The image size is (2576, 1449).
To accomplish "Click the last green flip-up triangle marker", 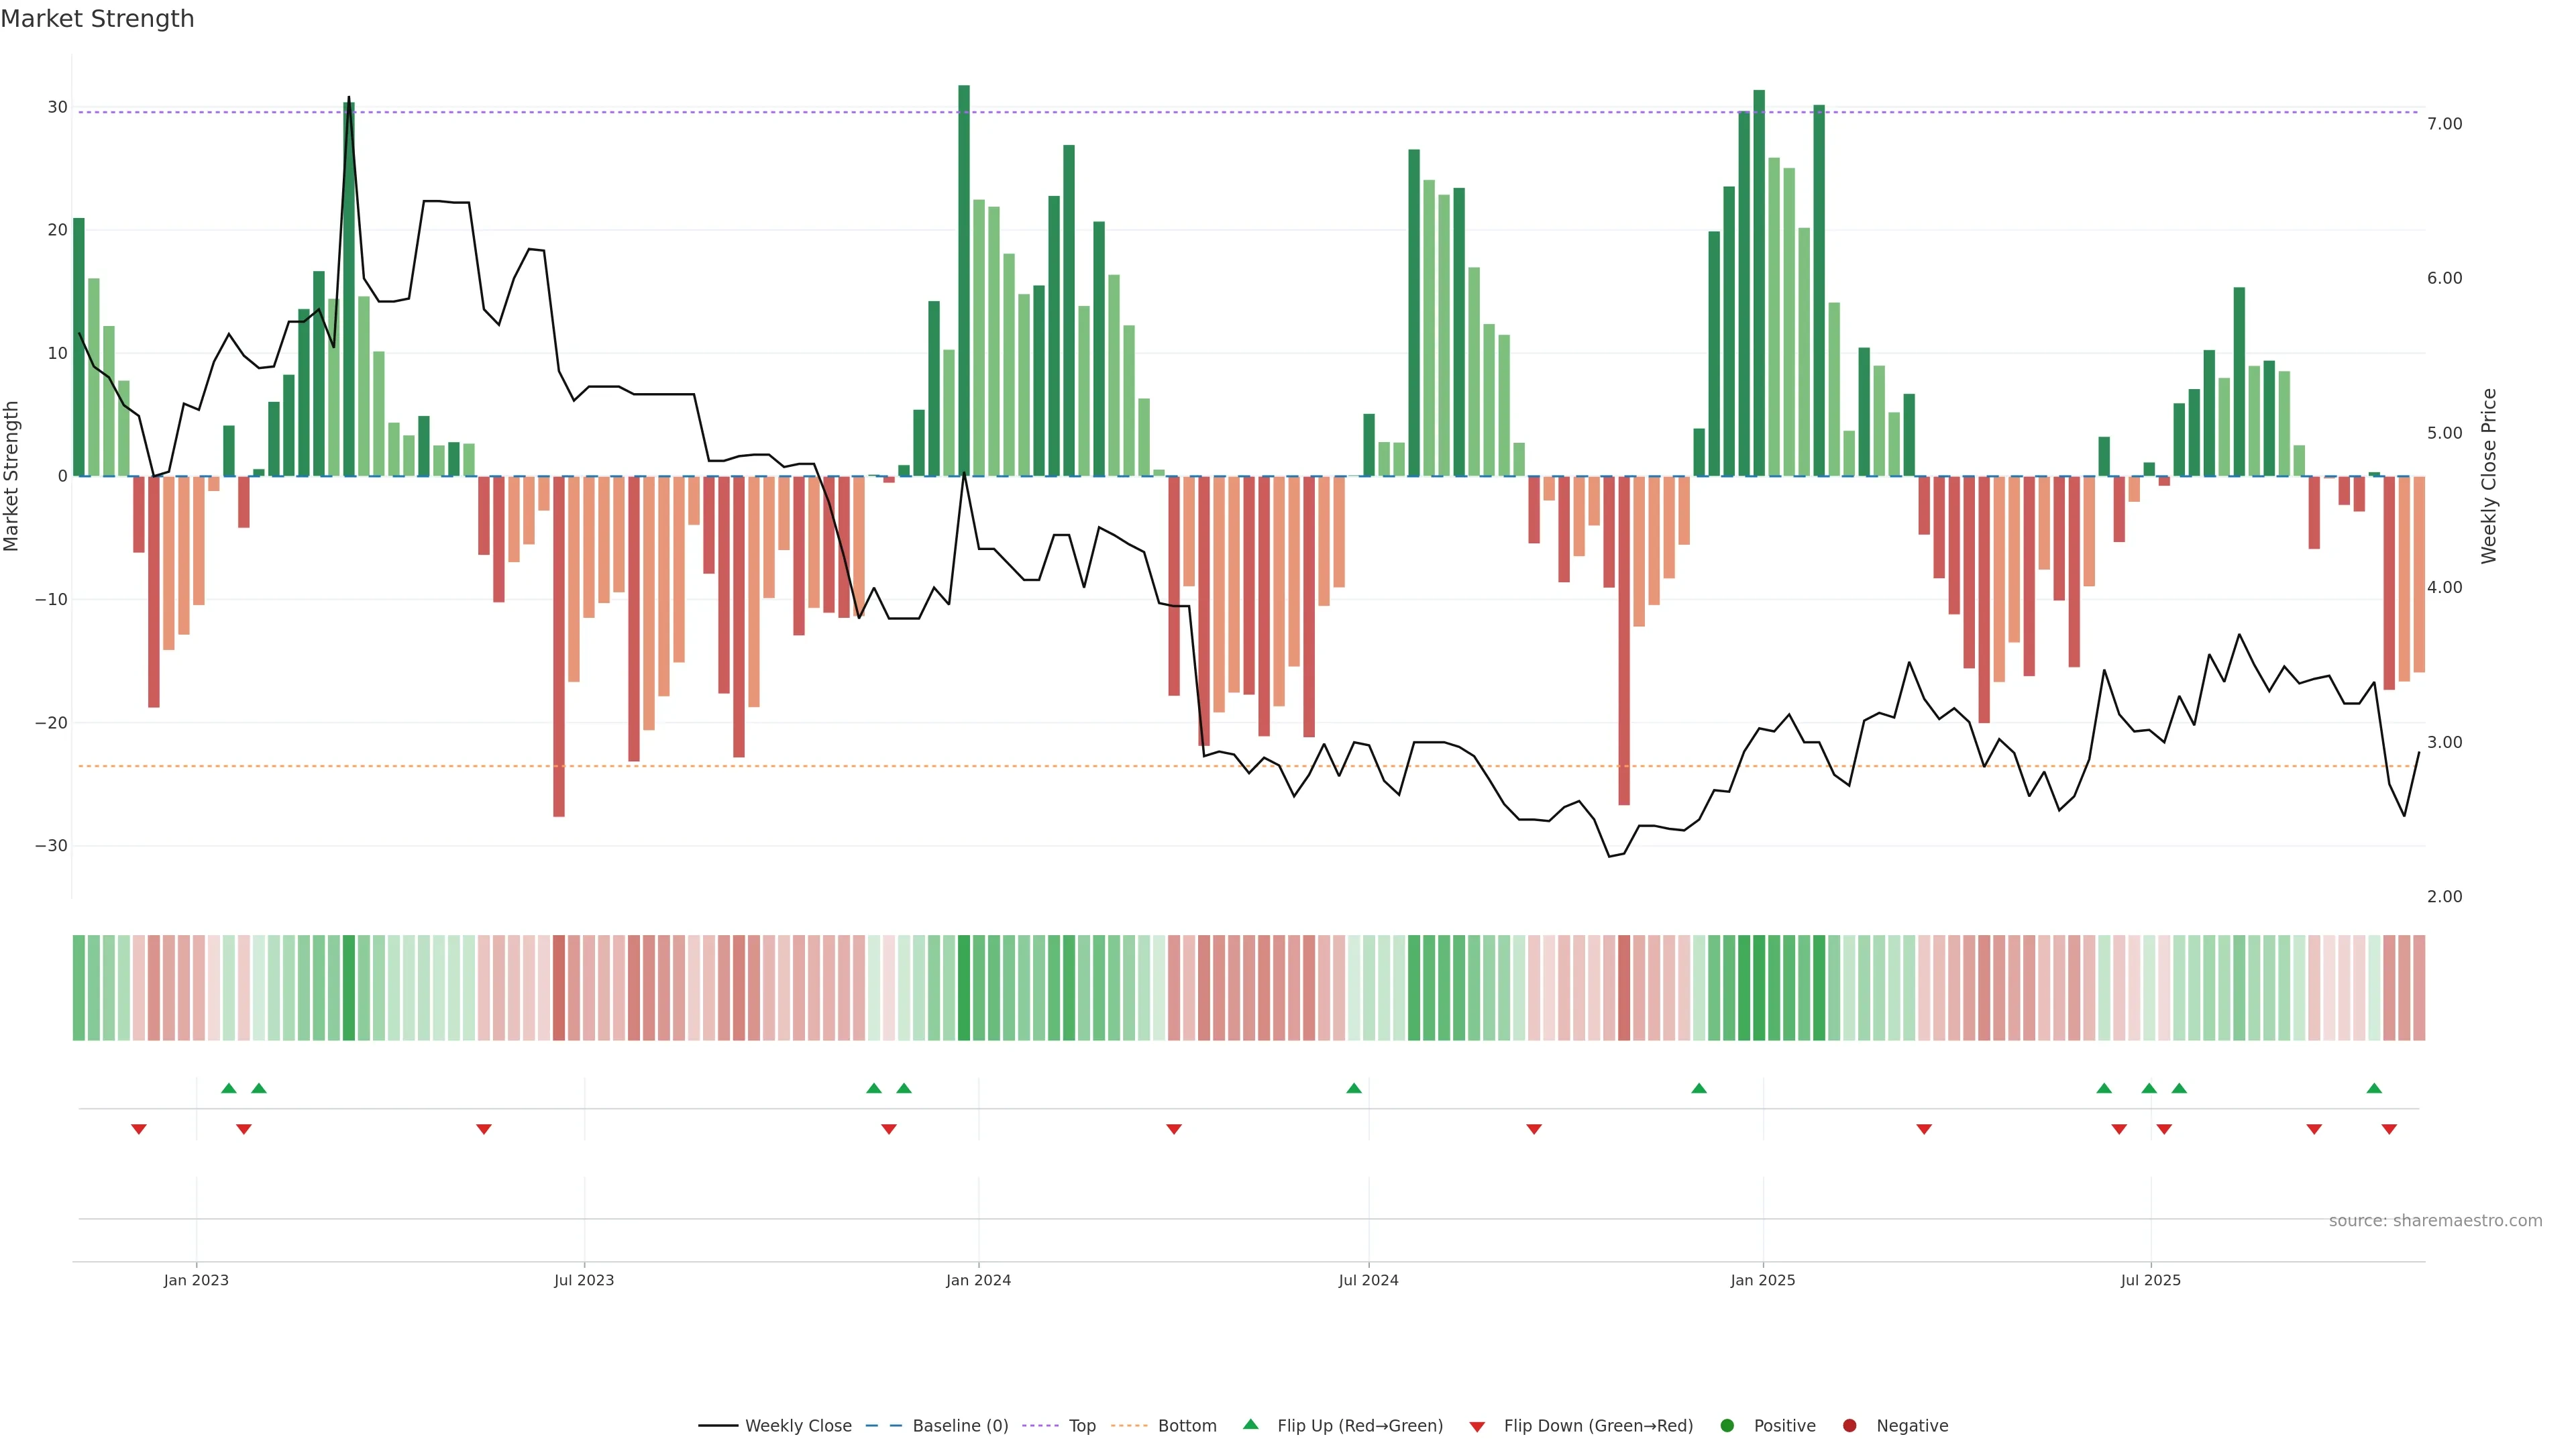I will pyautogui.click(x=2374, y=1088).
